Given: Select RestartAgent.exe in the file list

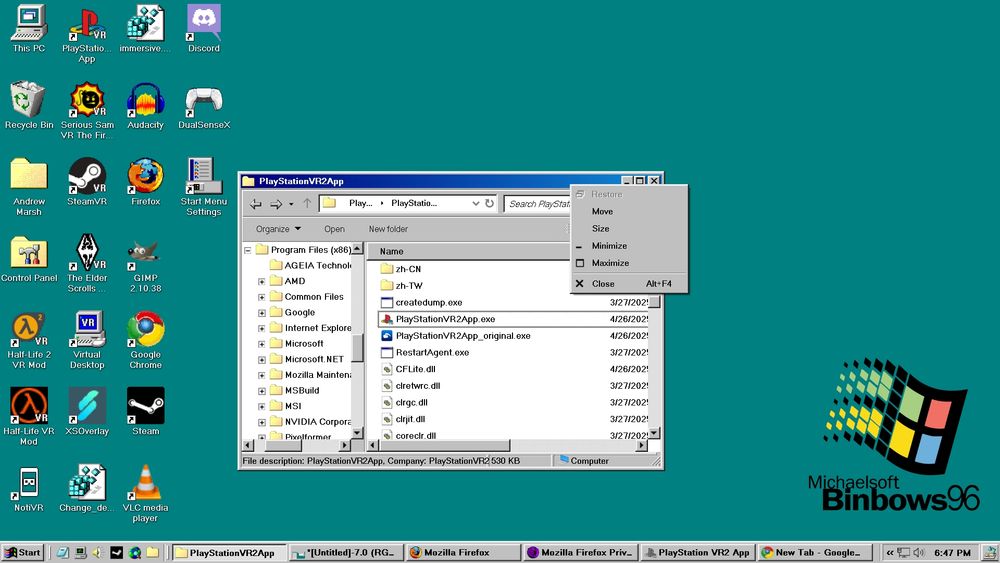Looking at the screenshot, I should pyautogui.click(x=425, y=352).
